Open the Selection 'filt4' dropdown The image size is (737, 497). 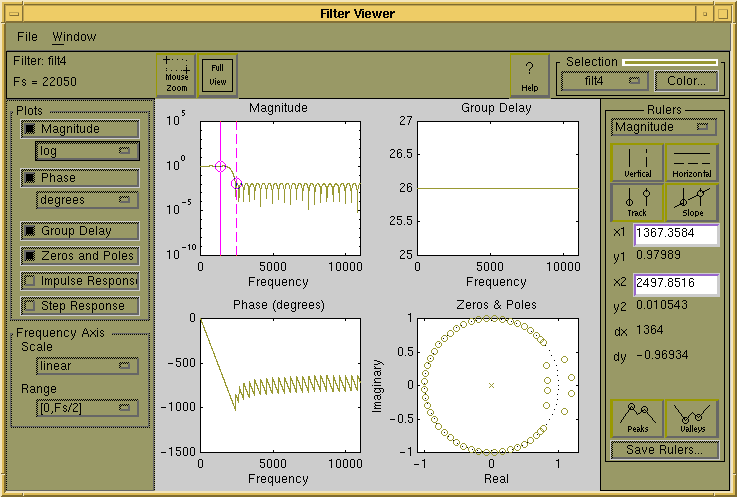coord(605,81)
